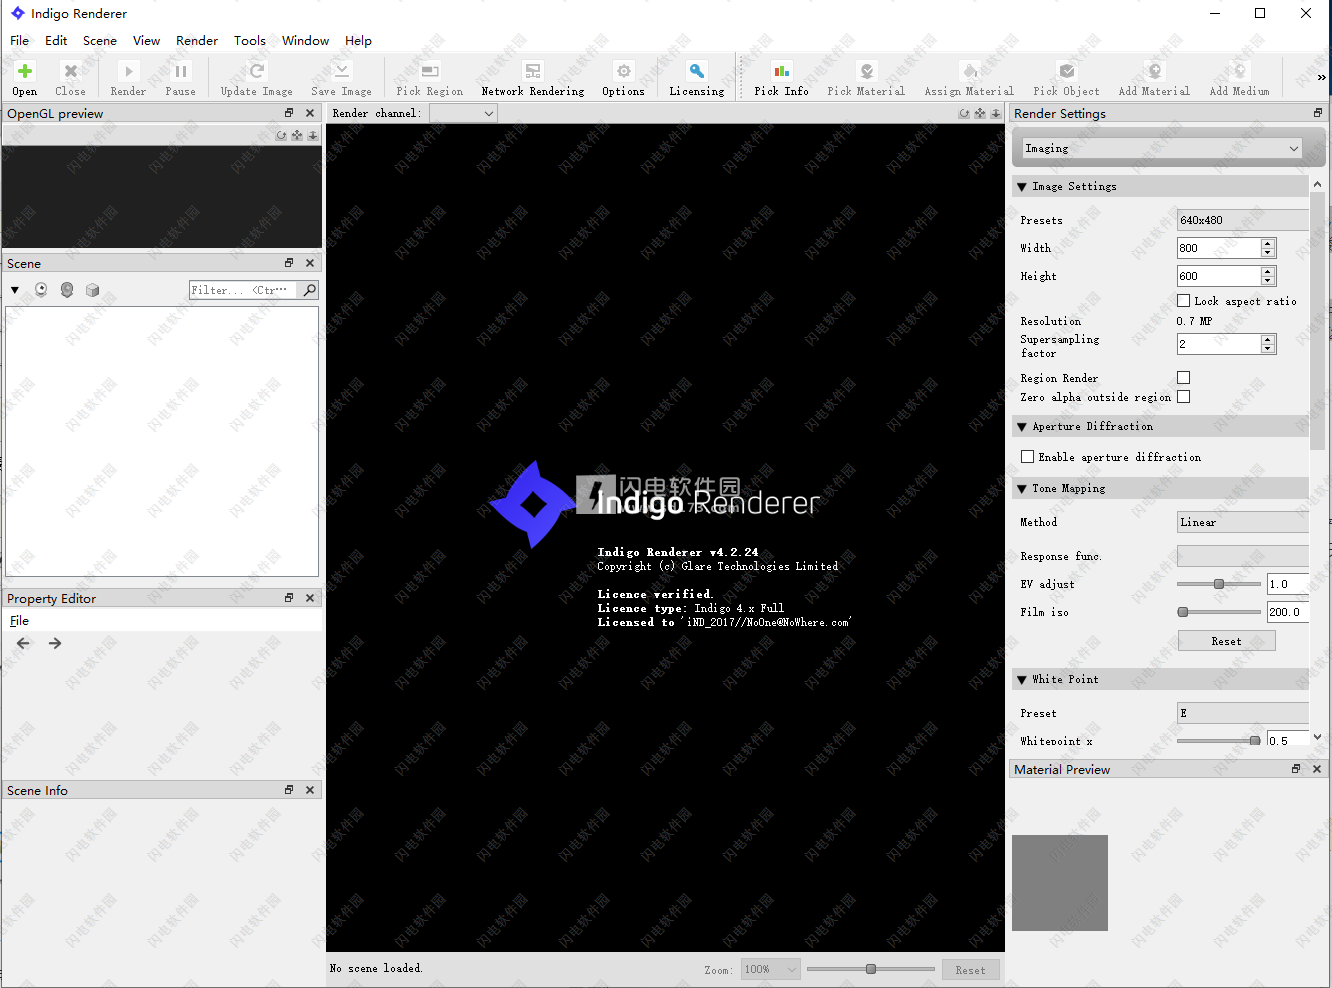Click the Save Image toolbar icon

(x=341, y=78)
